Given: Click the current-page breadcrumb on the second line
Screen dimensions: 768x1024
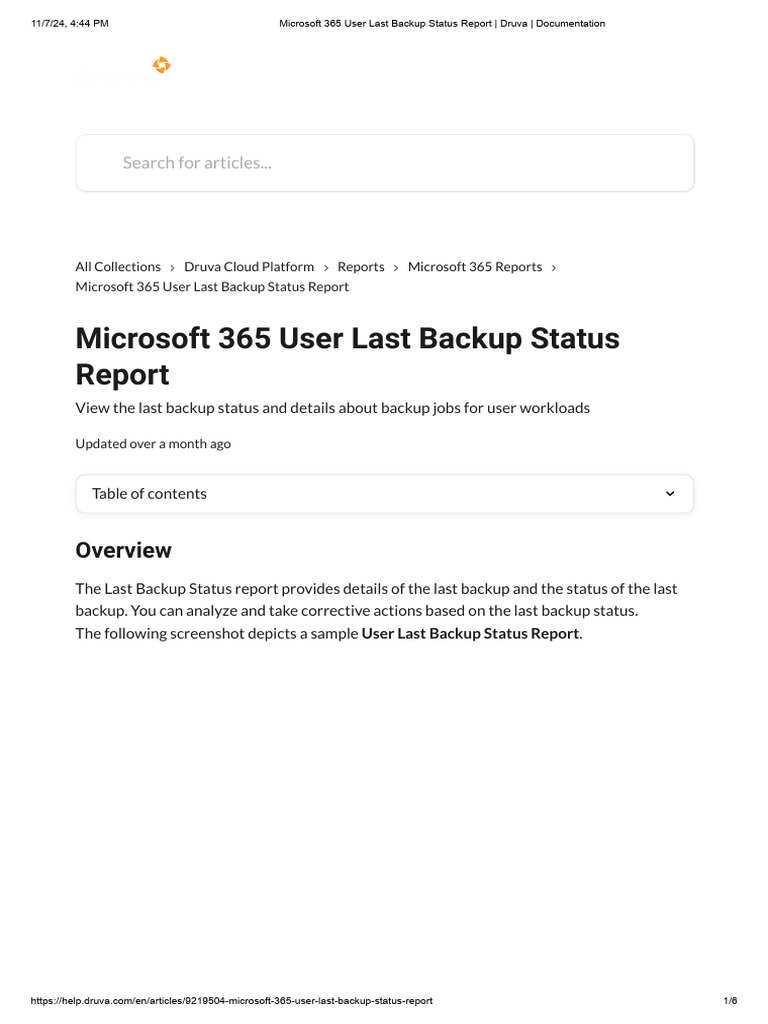Looking at the screenshot, I should click(x=212, y=287).
